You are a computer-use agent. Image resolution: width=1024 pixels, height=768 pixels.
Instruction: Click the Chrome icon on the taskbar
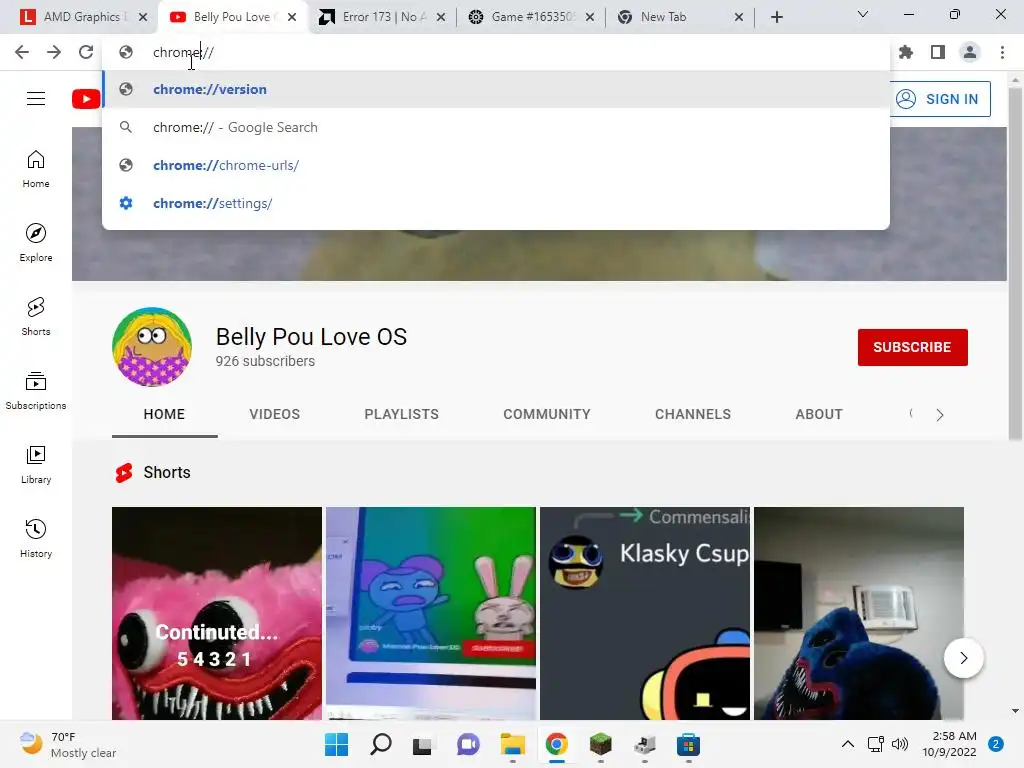pyautogui.click(x=556, y=744)
